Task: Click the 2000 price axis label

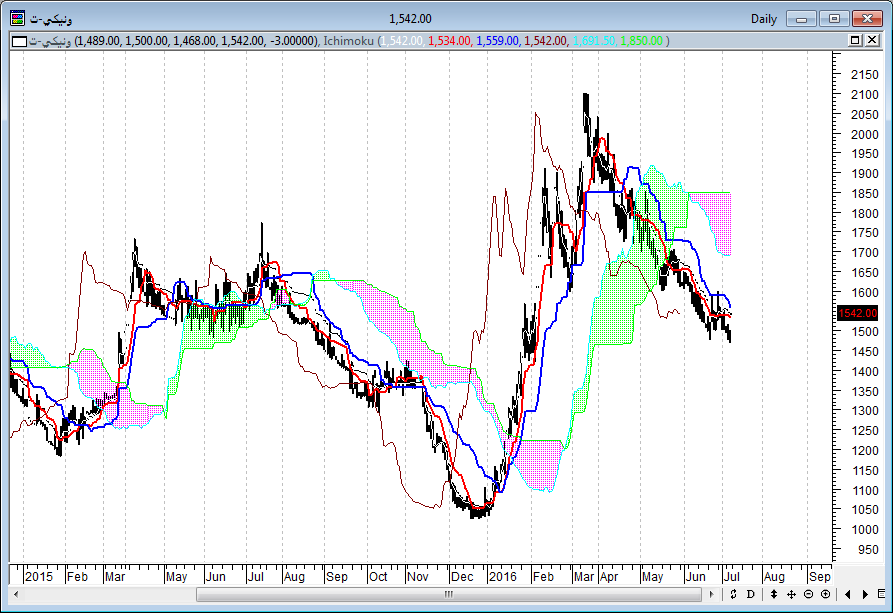Action: coord(865,134)
